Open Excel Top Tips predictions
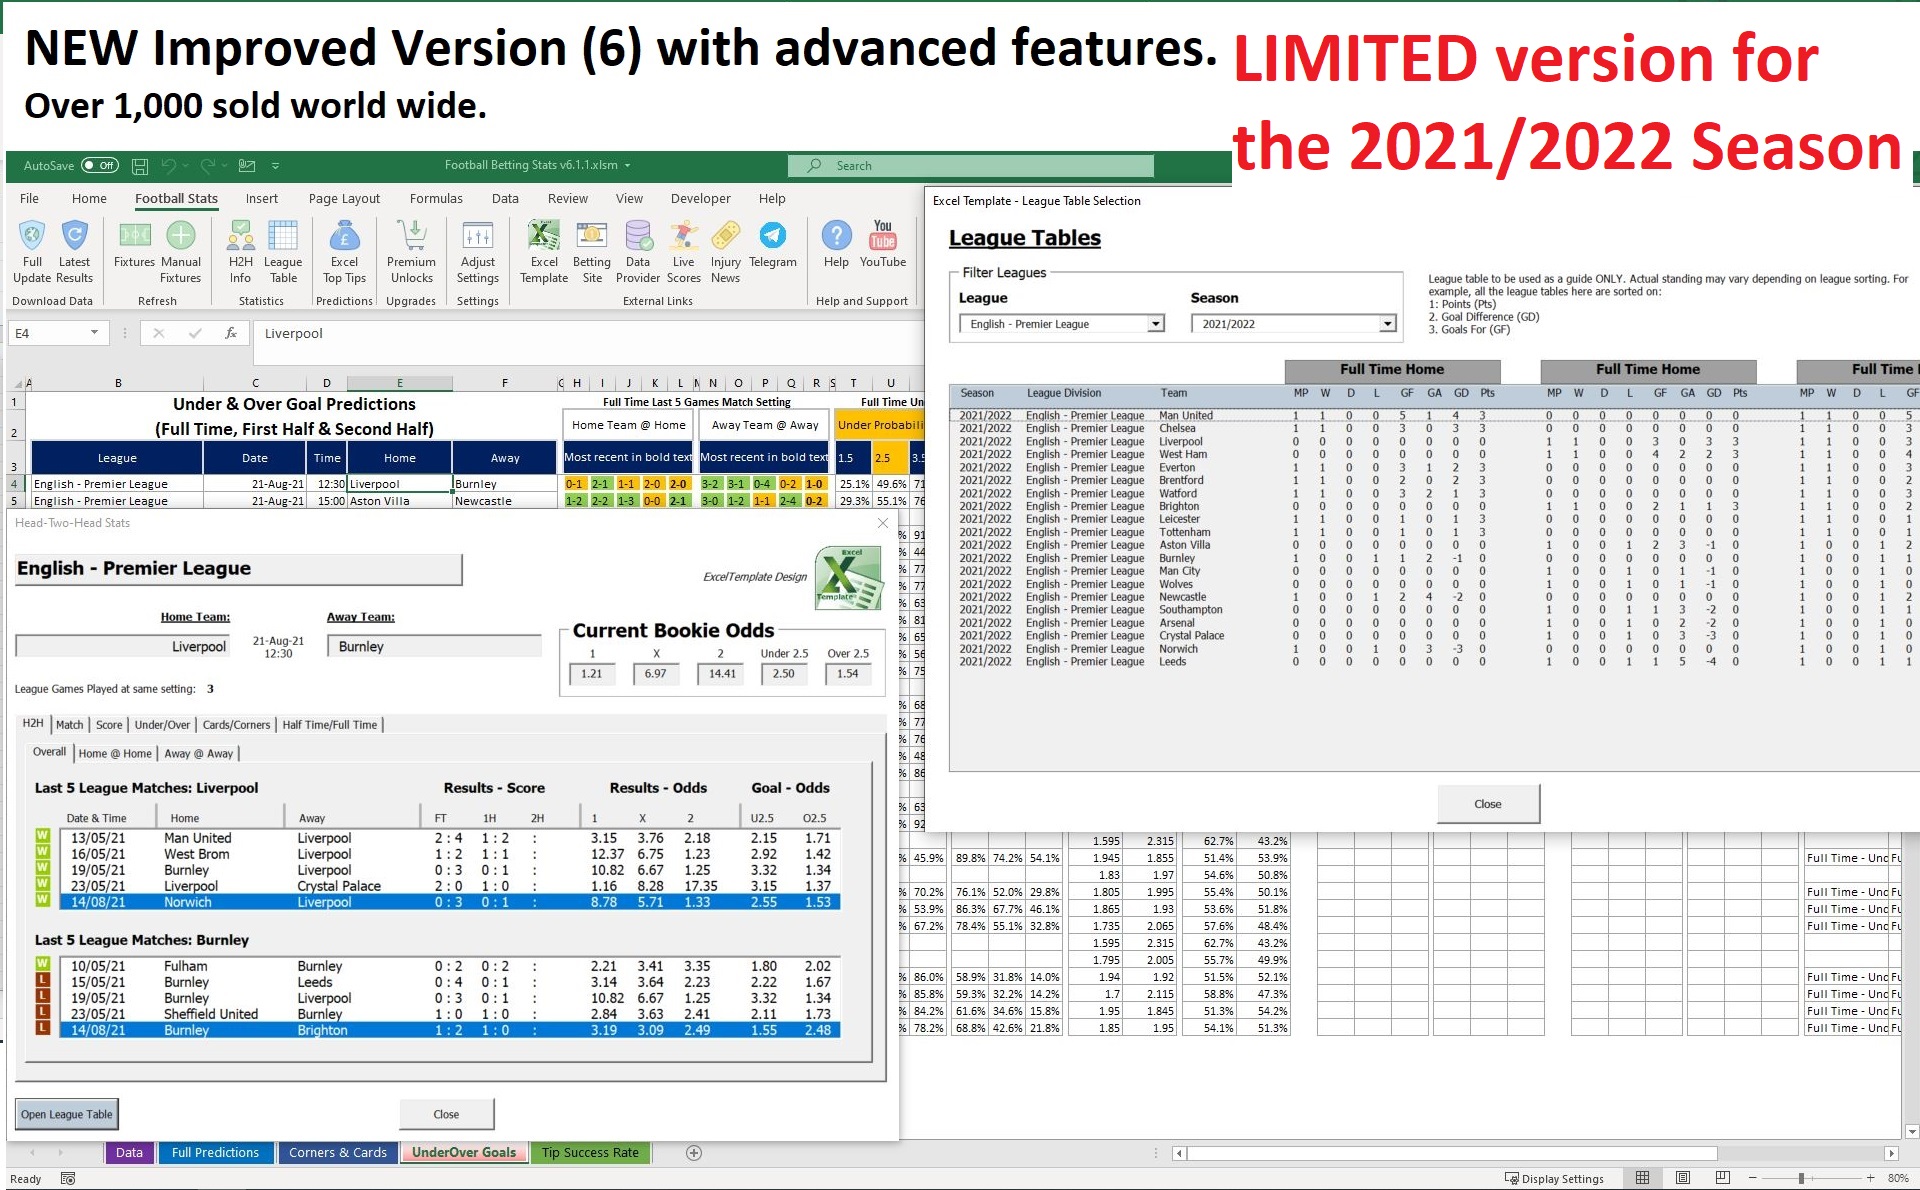 tap(344, 237)
